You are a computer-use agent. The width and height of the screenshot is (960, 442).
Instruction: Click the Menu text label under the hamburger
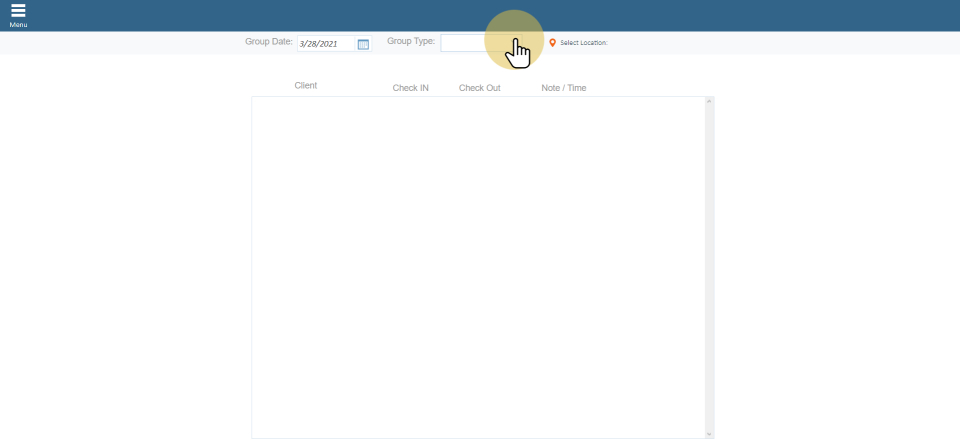18,25
